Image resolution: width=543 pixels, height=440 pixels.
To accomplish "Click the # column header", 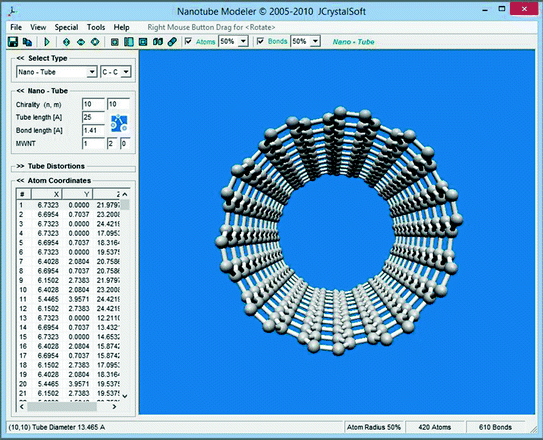I will [24, 194].
